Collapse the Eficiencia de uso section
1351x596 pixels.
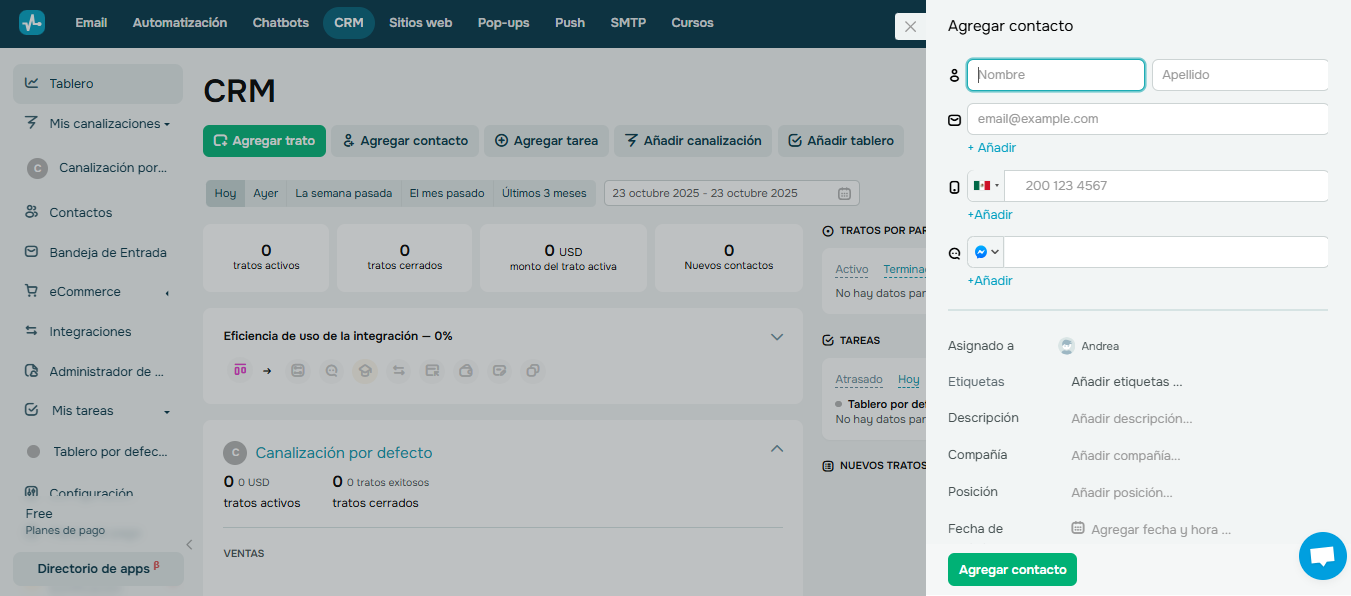click(777, 337)
